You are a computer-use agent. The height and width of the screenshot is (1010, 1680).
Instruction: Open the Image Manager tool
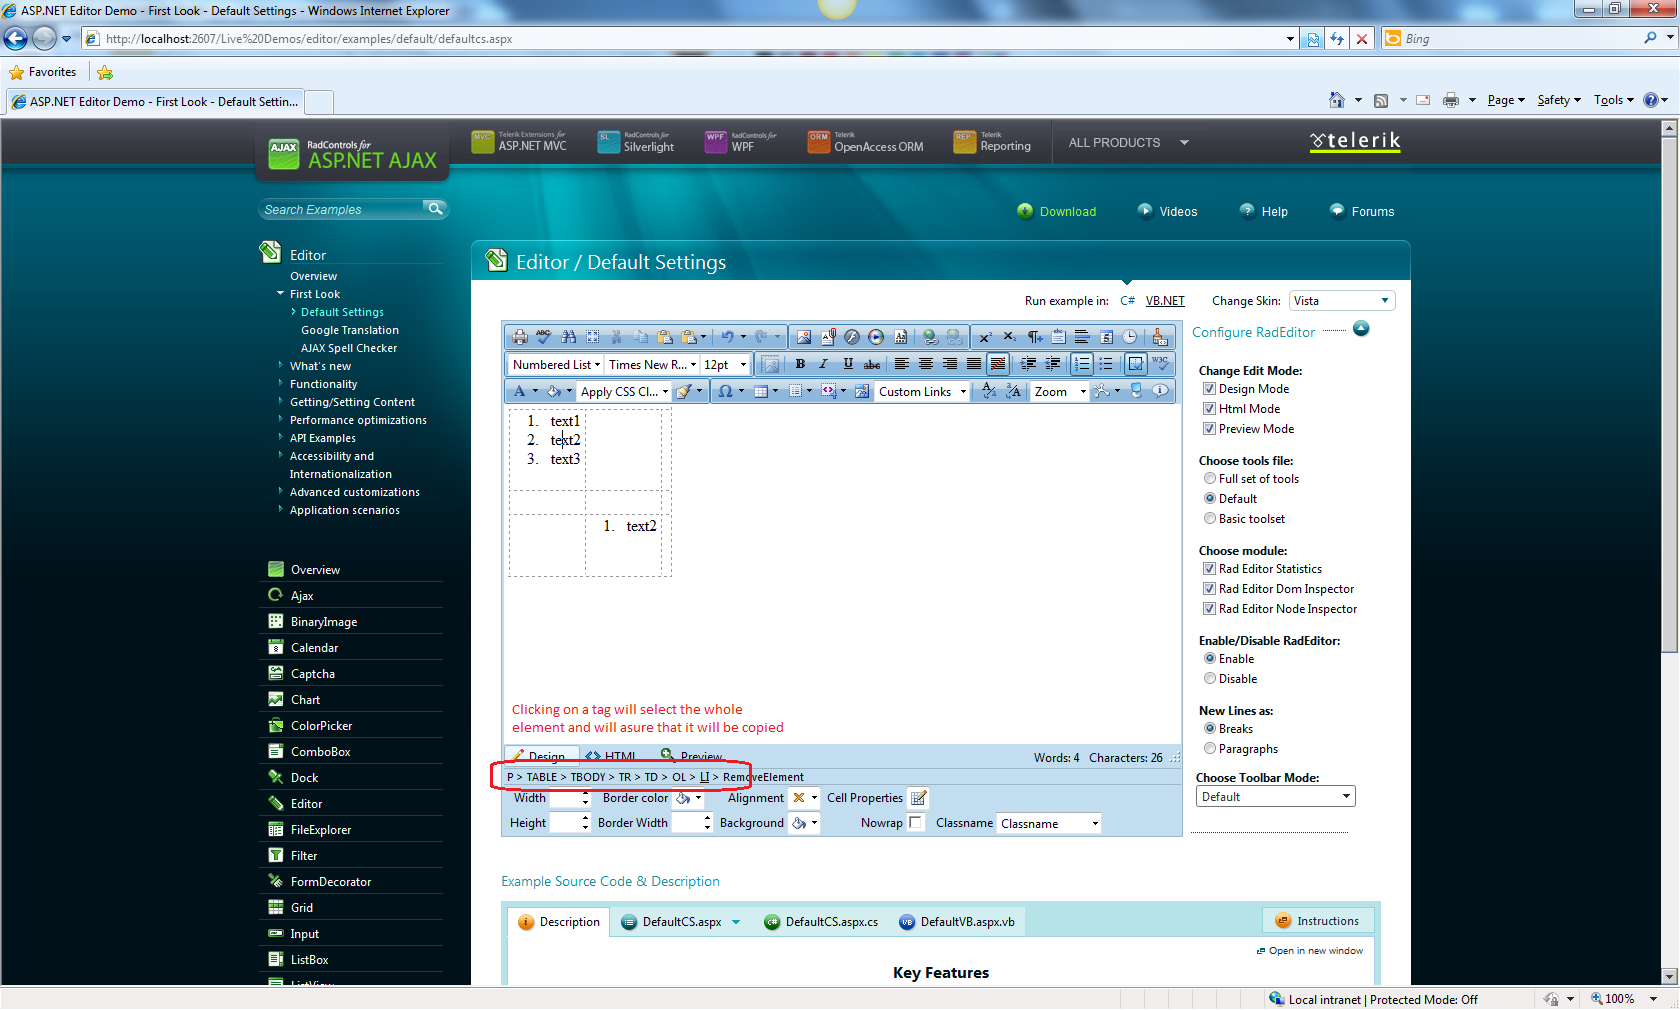pos(804,337)
